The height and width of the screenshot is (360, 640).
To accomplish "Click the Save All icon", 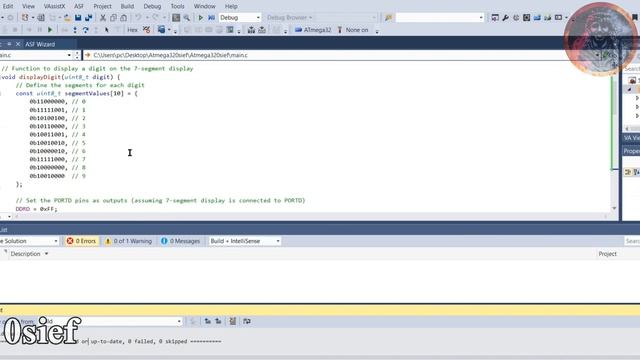I will tap(88, 18).
